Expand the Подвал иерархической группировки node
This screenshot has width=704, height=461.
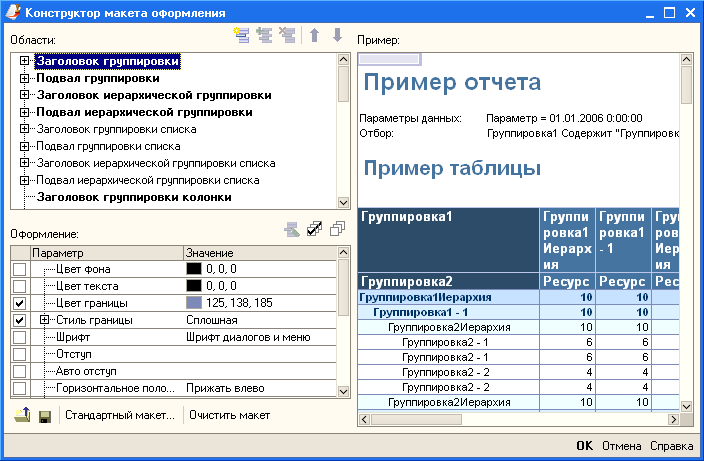click(x=25, y=112)
